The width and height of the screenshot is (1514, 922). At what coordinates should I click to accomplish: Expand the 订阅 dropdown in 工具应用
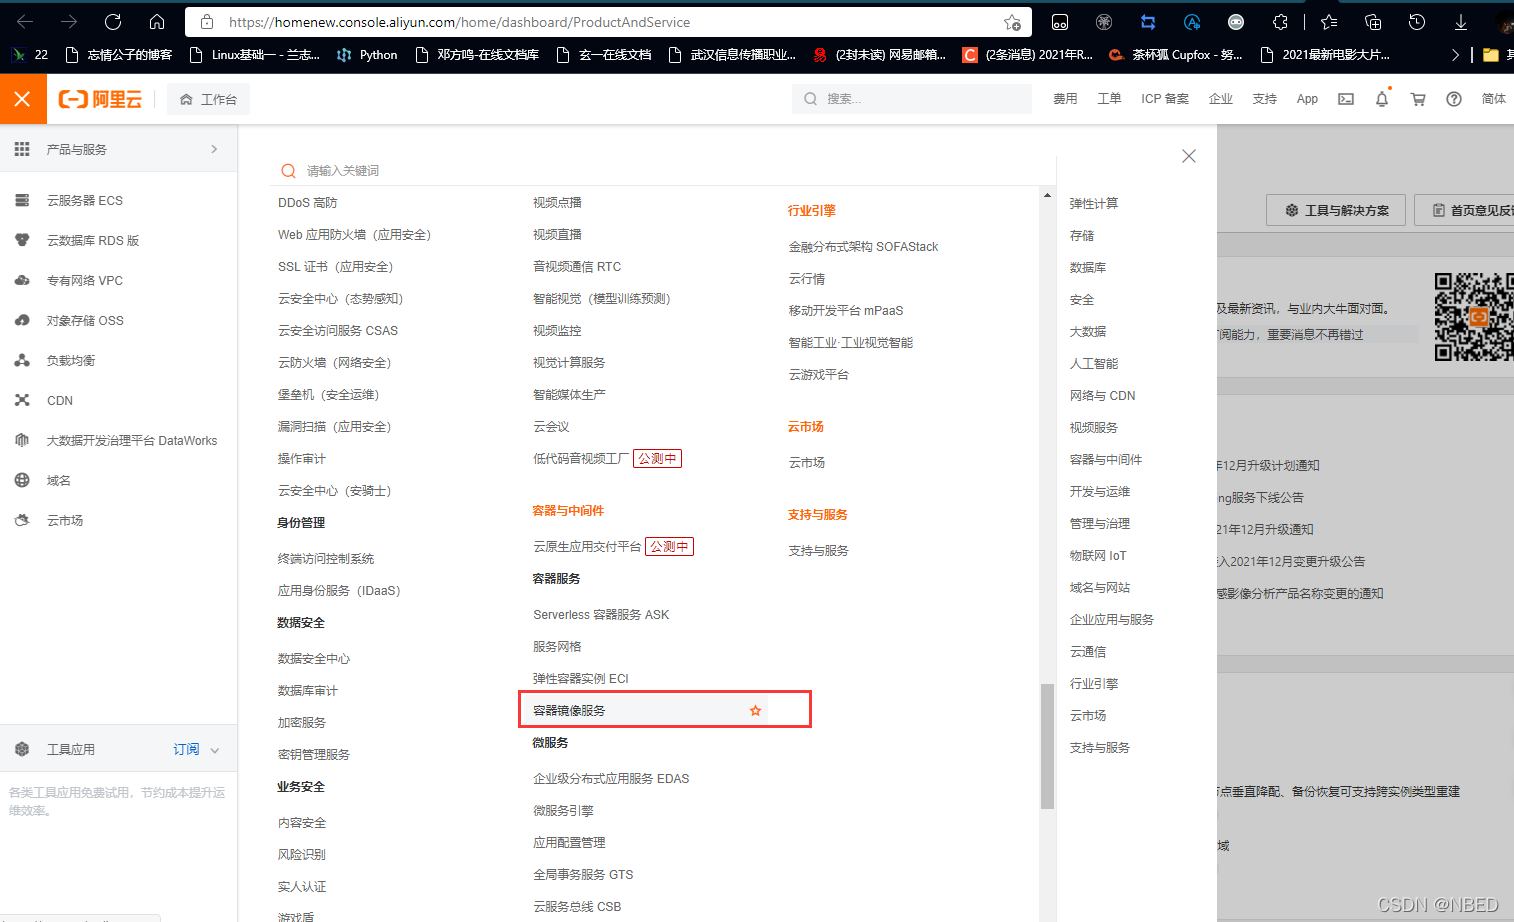197,749
